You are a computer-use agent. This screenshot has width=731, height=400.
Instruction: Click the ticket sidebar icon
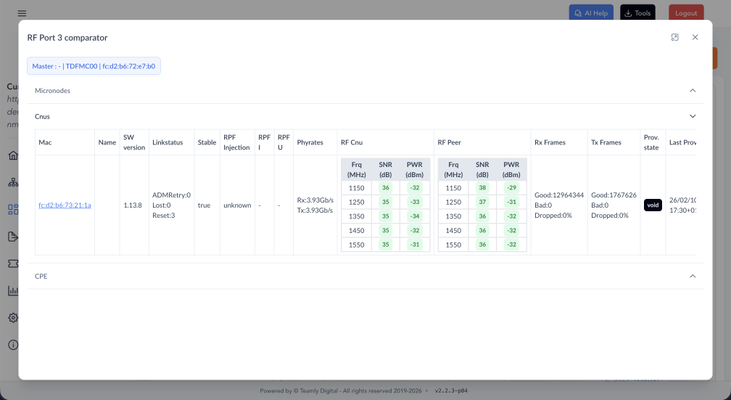[x=13, y=263]
